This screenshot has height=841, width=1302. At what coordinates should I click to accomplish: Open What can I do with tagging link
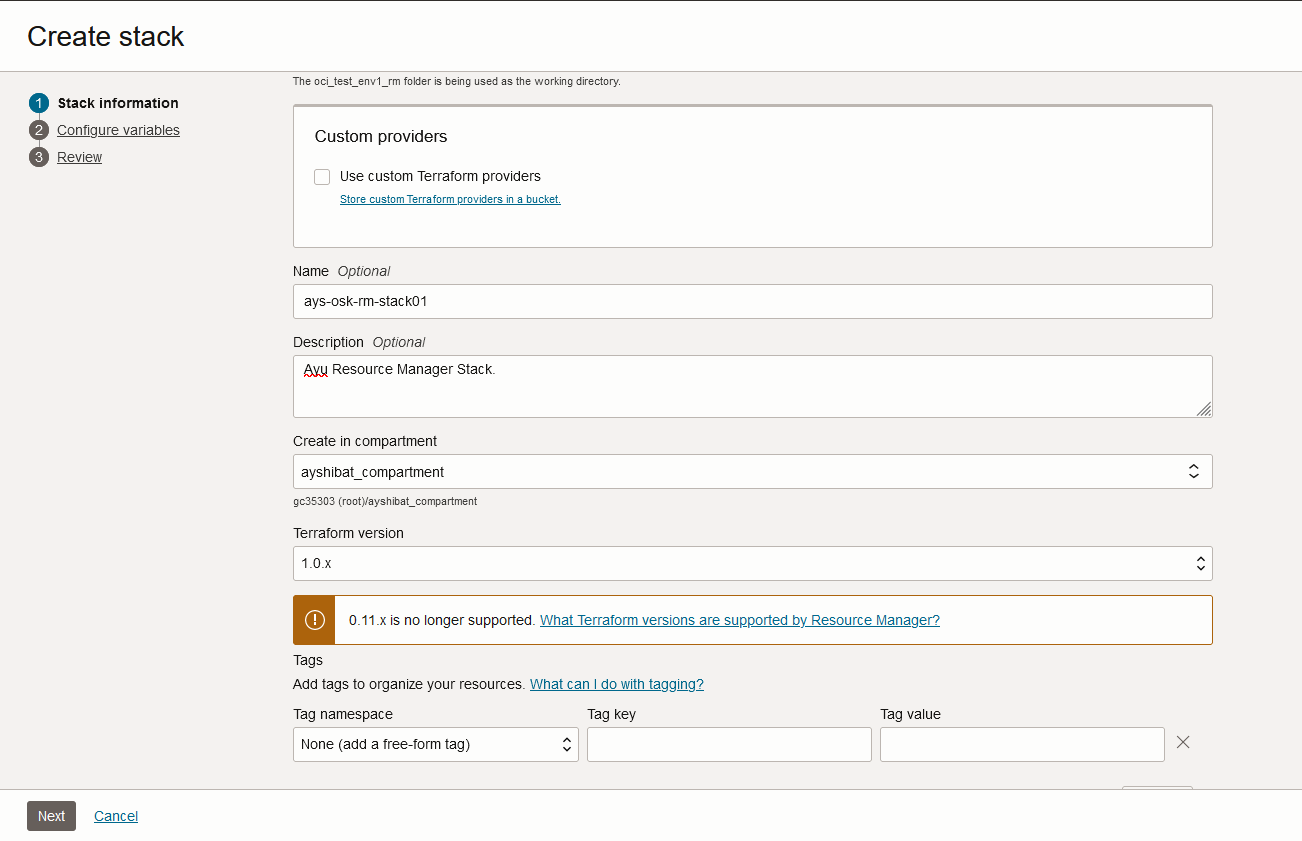click(x=616, y=684)
